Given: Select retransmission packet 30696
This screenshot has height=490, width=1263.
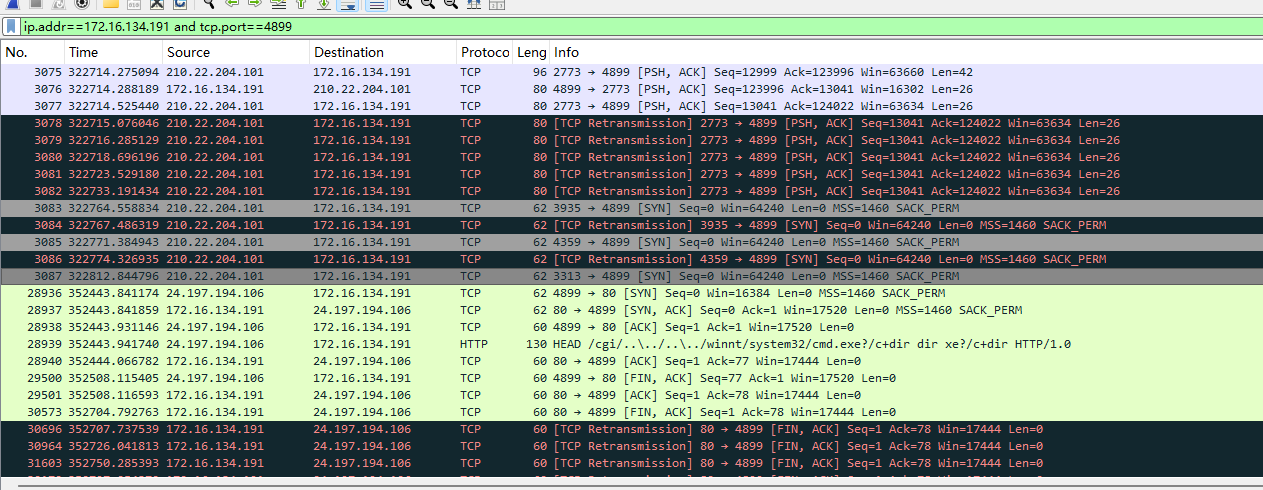Looking at the screenshot, I should 631,429.
